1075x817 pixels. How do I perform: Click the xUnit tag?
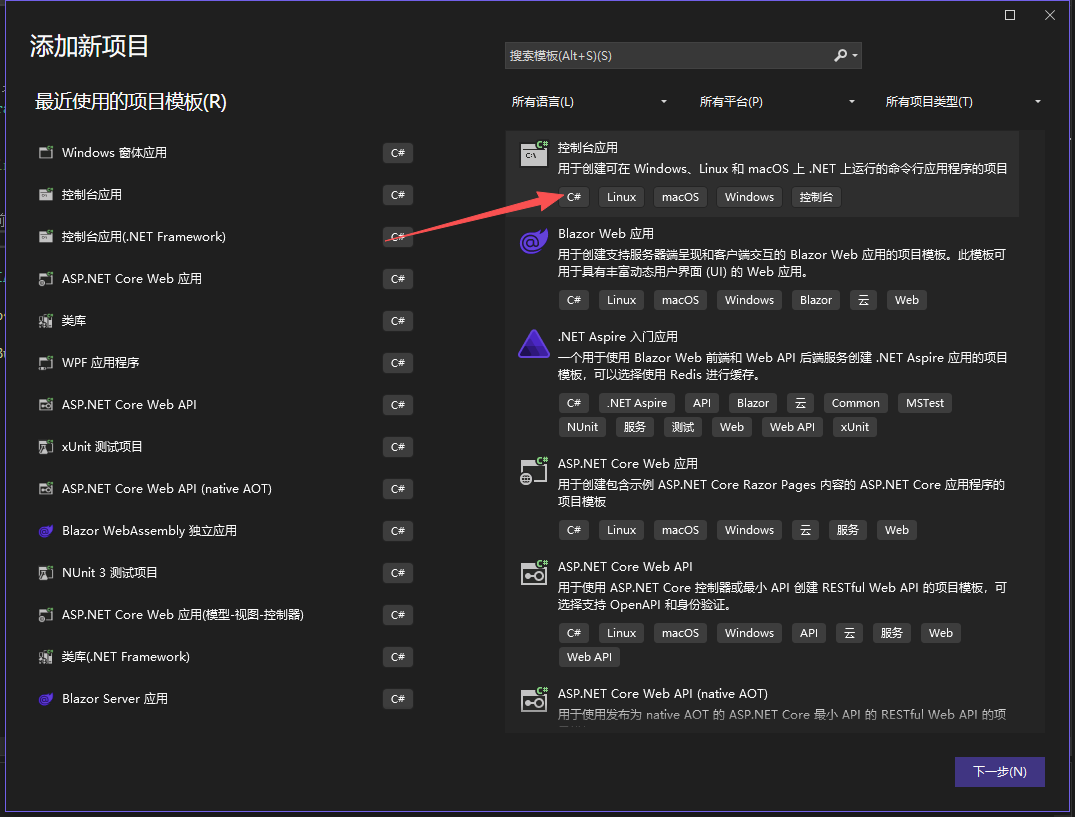854,427
